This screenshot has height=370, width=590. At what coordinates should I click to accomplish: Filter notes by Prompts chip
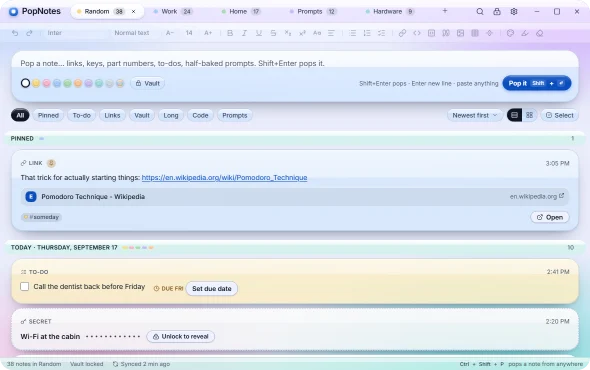coord(234,115)
